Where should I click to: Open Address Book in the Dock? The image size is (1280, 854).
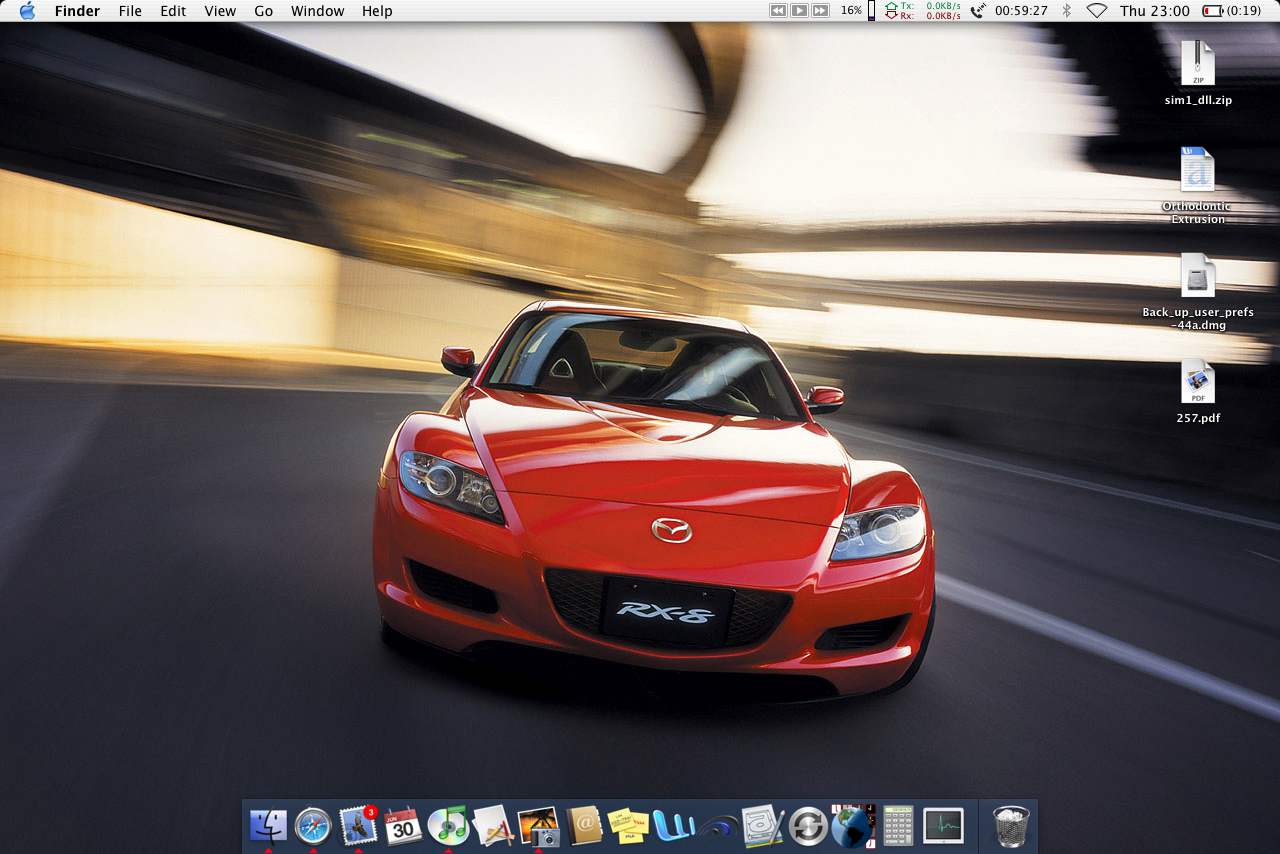(584, 826)
